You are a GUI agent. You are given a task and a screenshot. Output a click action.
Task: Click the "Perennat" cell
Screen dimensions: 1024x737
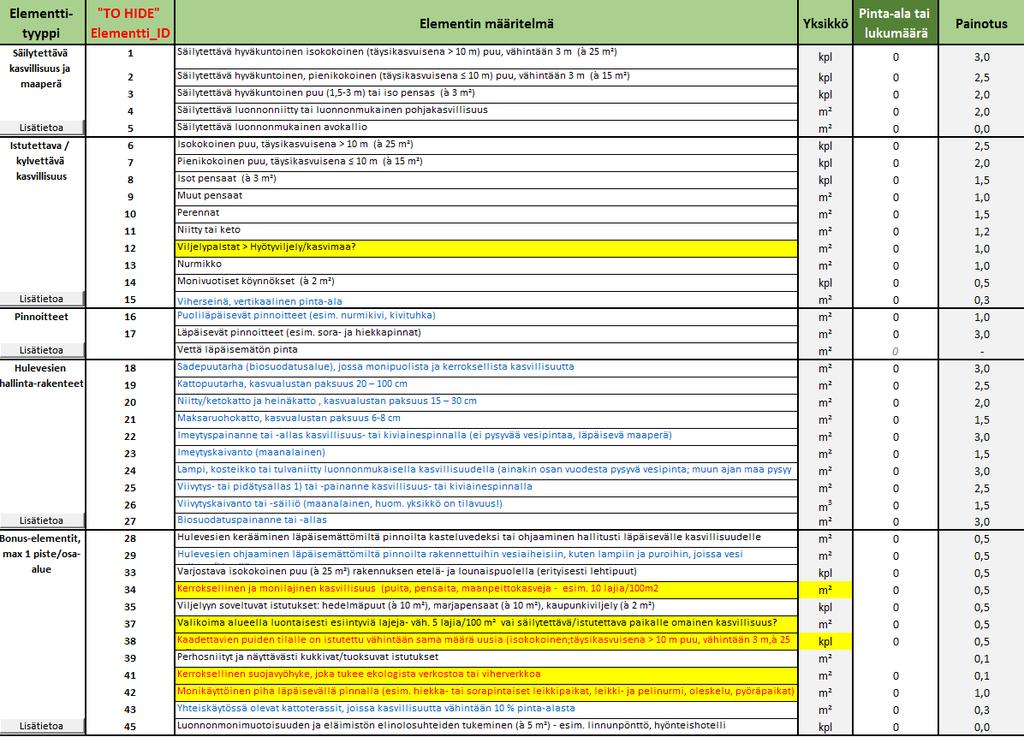click(x=487, y=213)
